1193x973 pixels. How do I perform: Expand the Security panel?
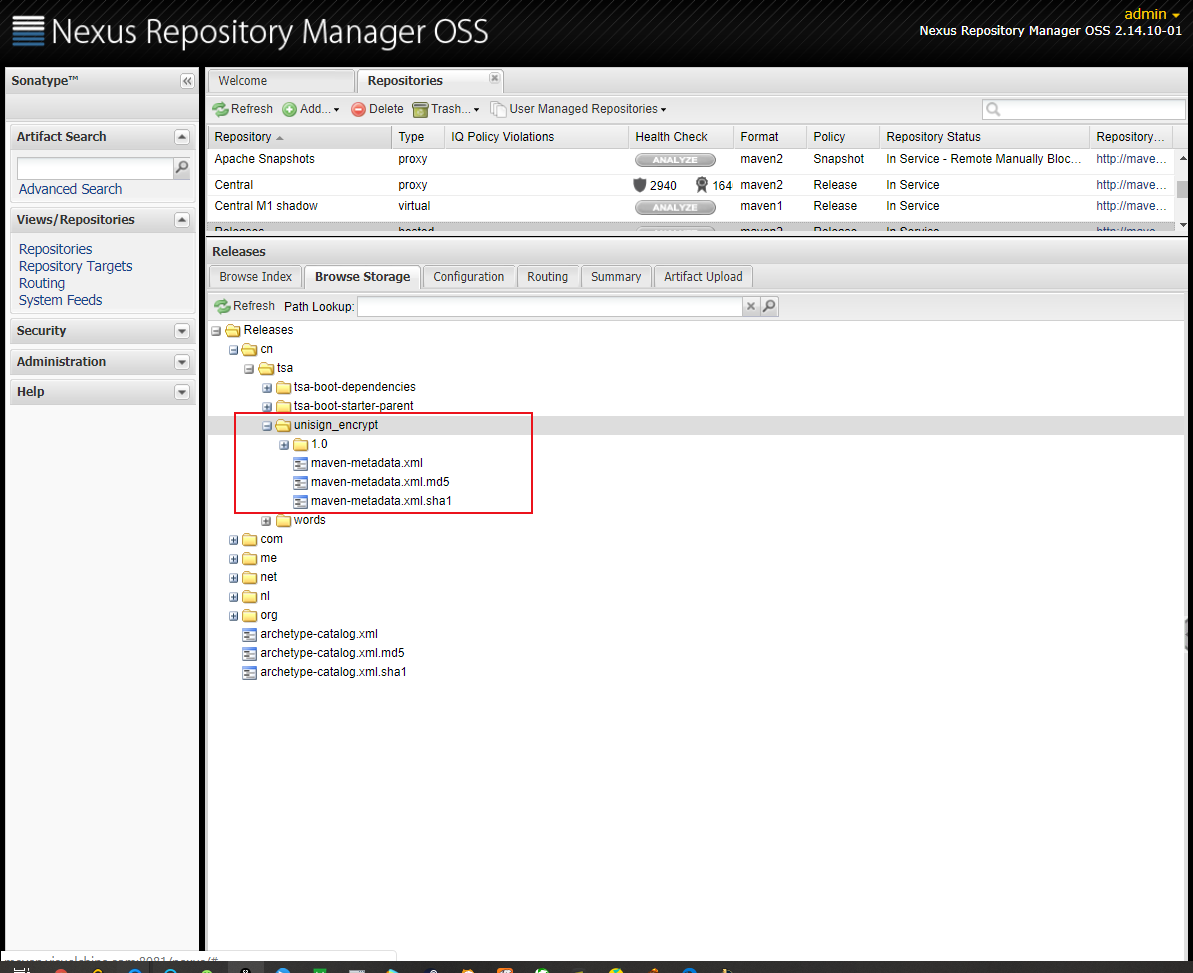click(x=181, y=331)
